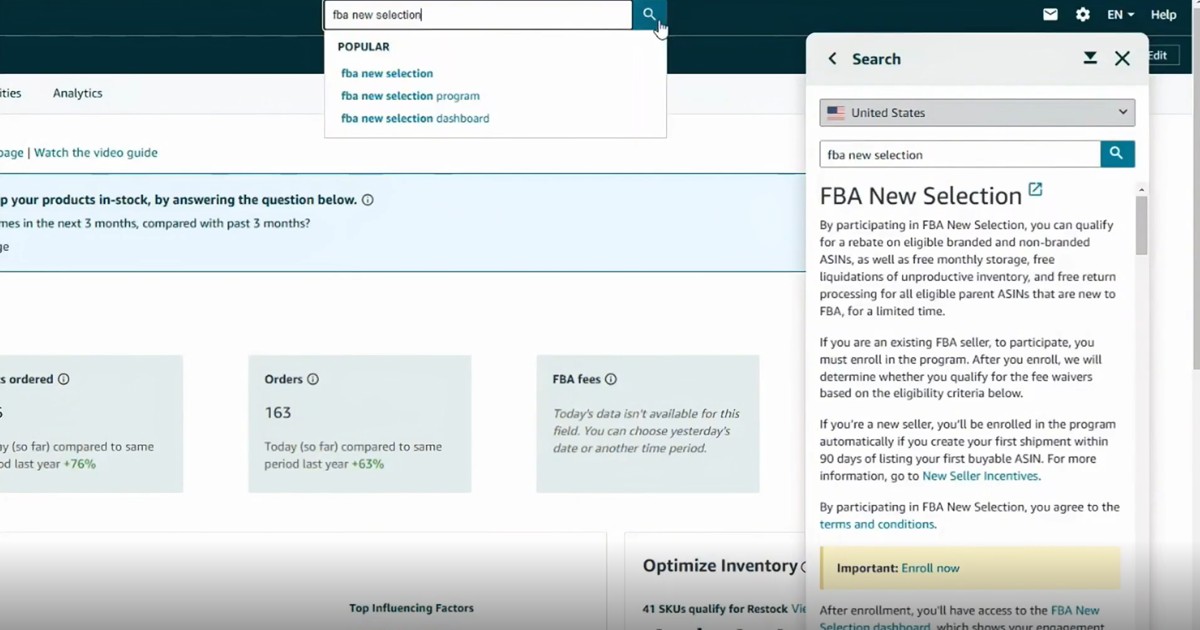Image resolution: width=1200 pixels, height=630 pixels.
Task: Open the FBA New Selection dashboard link
Action: (959, 618)
